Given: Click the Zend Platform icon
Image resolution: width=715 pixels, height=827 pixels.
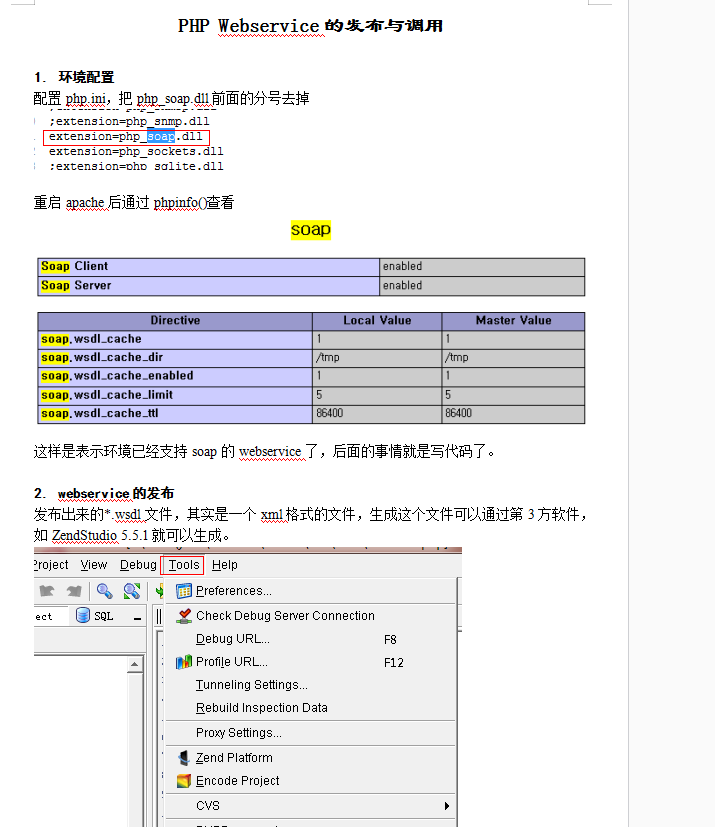Looking at the screenshot, I should pyautogui.click(x=184, y=758).
